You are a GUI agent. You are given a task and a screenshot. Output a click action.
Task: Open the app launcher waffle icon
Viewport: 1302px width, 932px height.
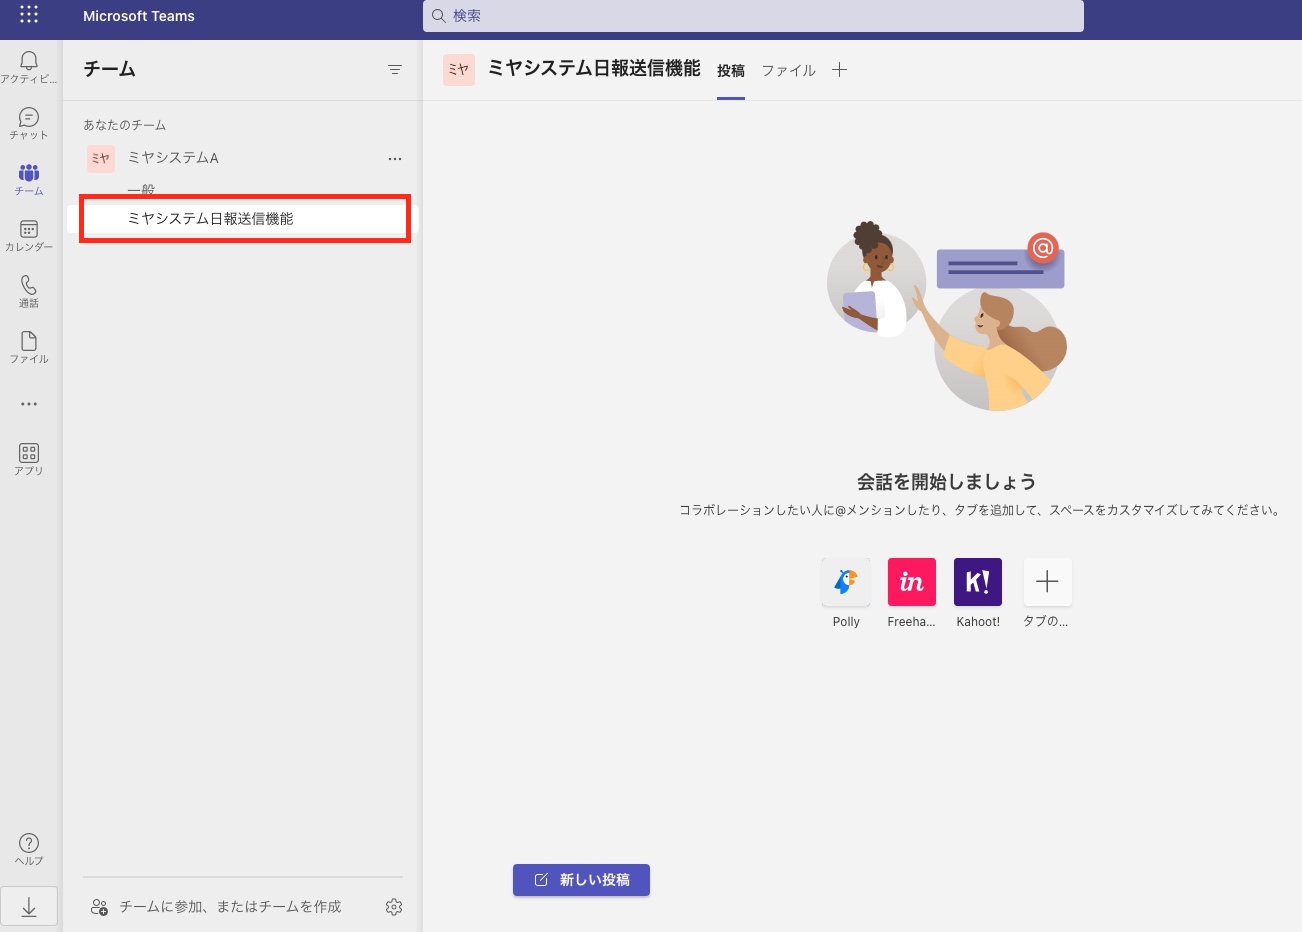[29, 15]
